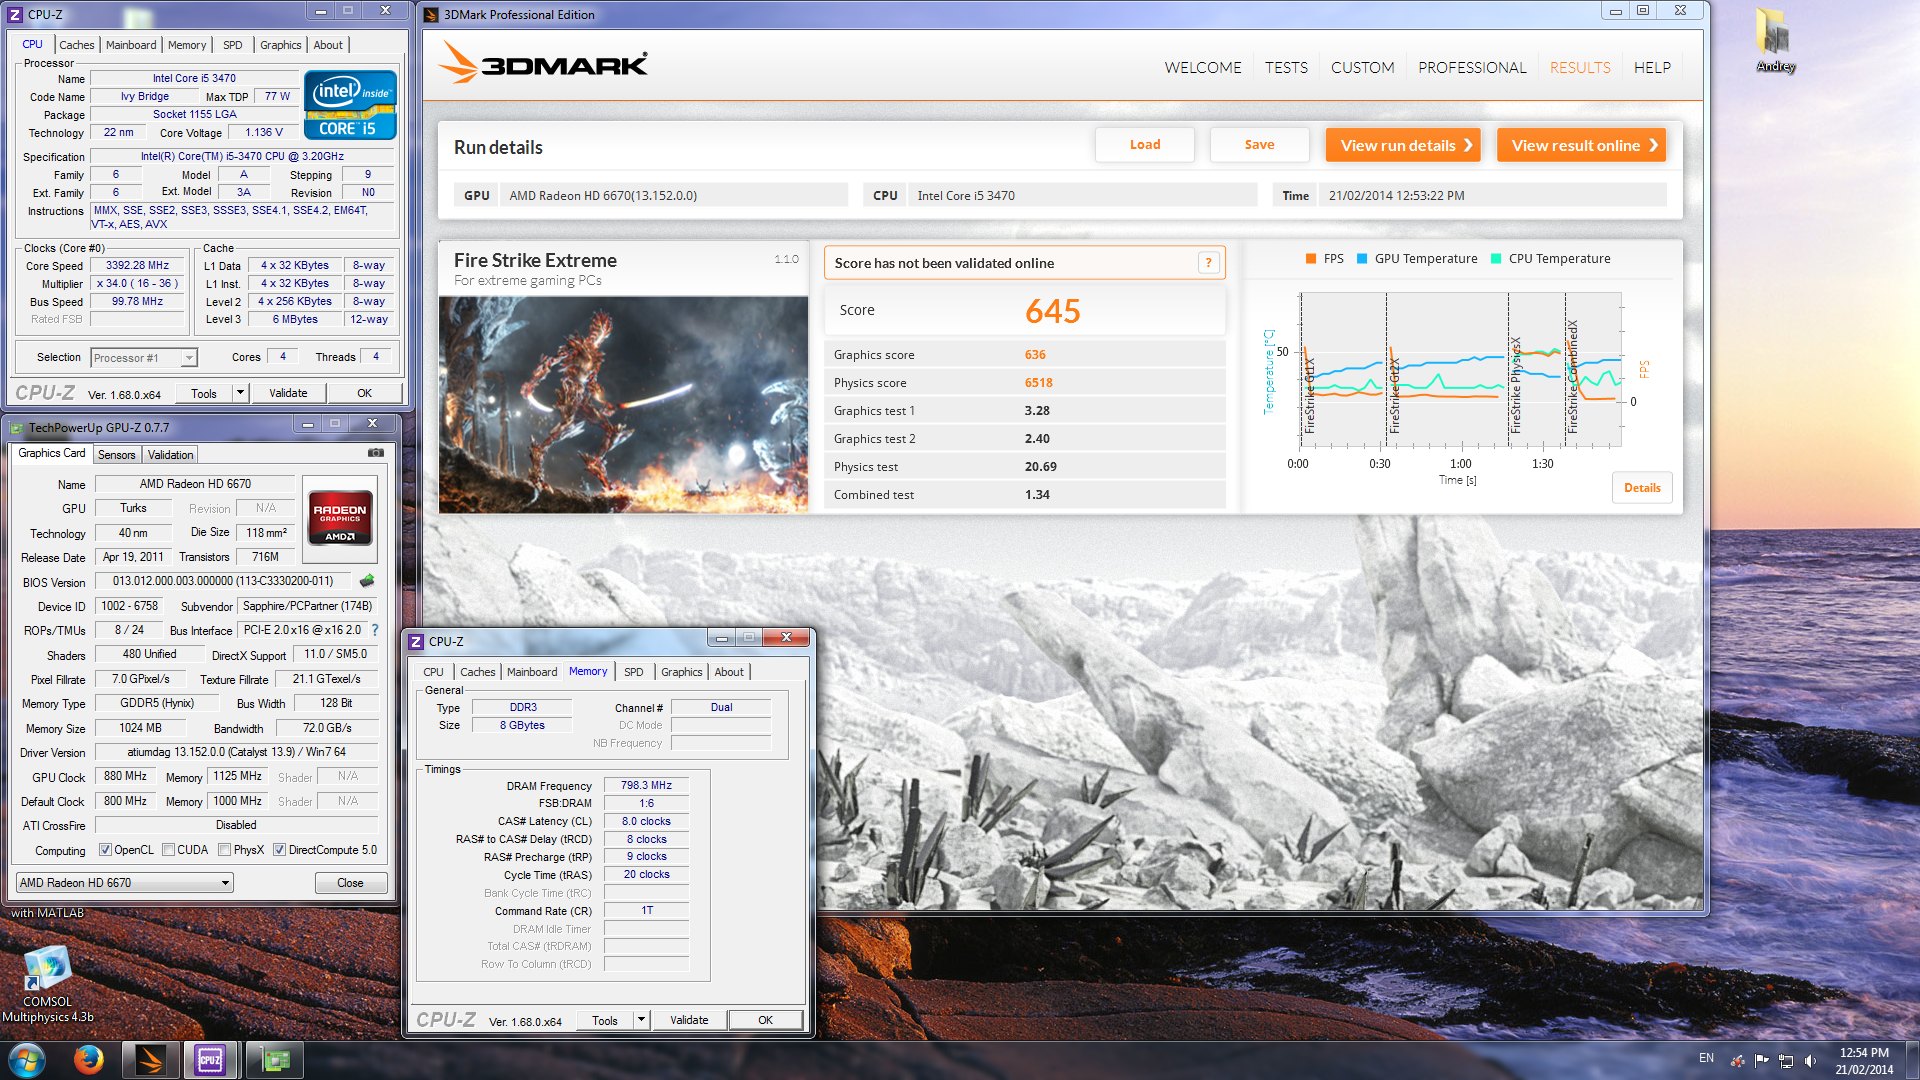The image size is (1920, 1080).
Task: Click the RESULTS tab in 3DMark
Action: (1580, 68)
